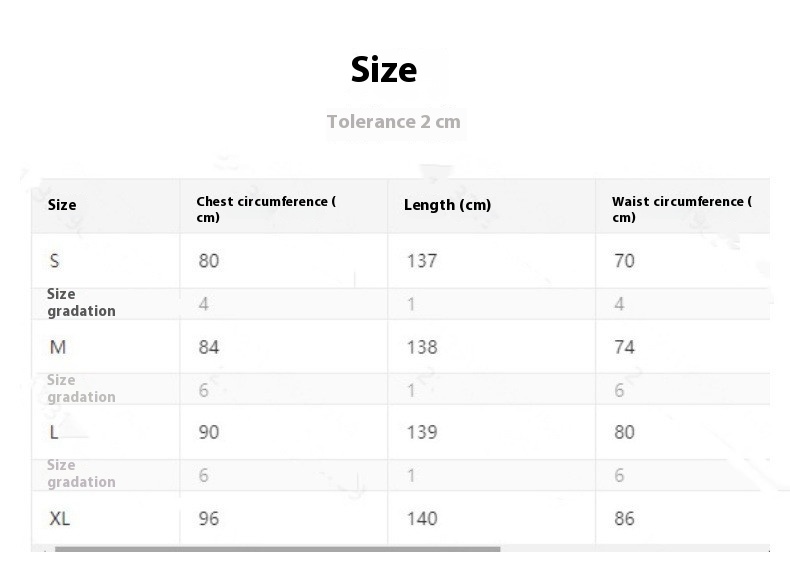Click the Length (cm) column header
The width and height of the screenshot is (790, 572).
[x=447, y=205]
